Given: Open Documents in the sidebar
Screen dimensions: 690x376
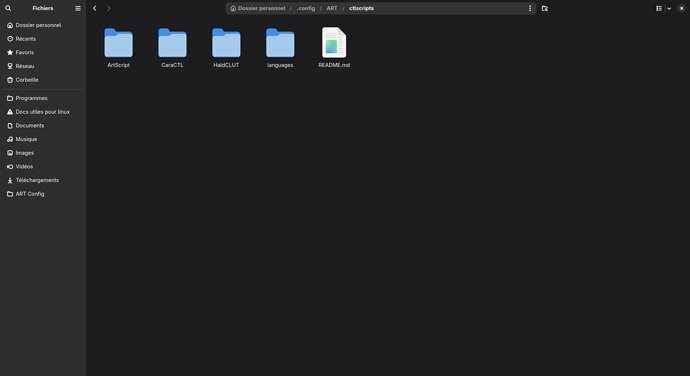Looking at the screenshot, I should [43, 125].
